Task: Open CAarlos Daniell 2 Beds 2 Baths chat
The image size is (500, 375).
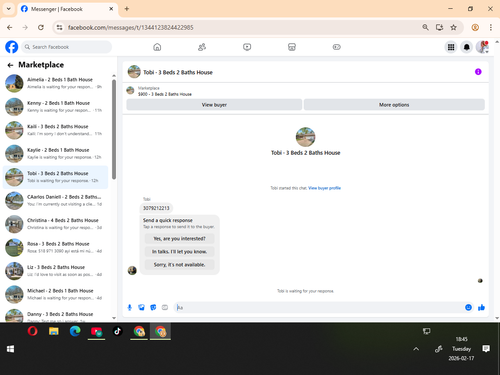Action: (x=55, y=200)
